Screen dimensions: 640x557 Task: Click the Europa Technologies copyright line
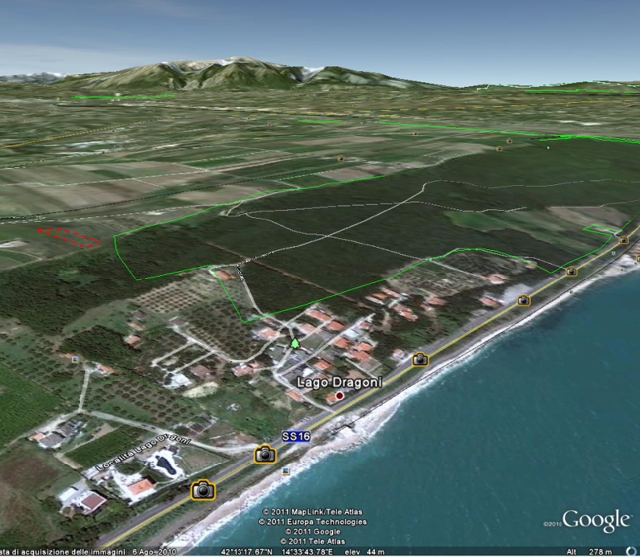click(311, 521)
